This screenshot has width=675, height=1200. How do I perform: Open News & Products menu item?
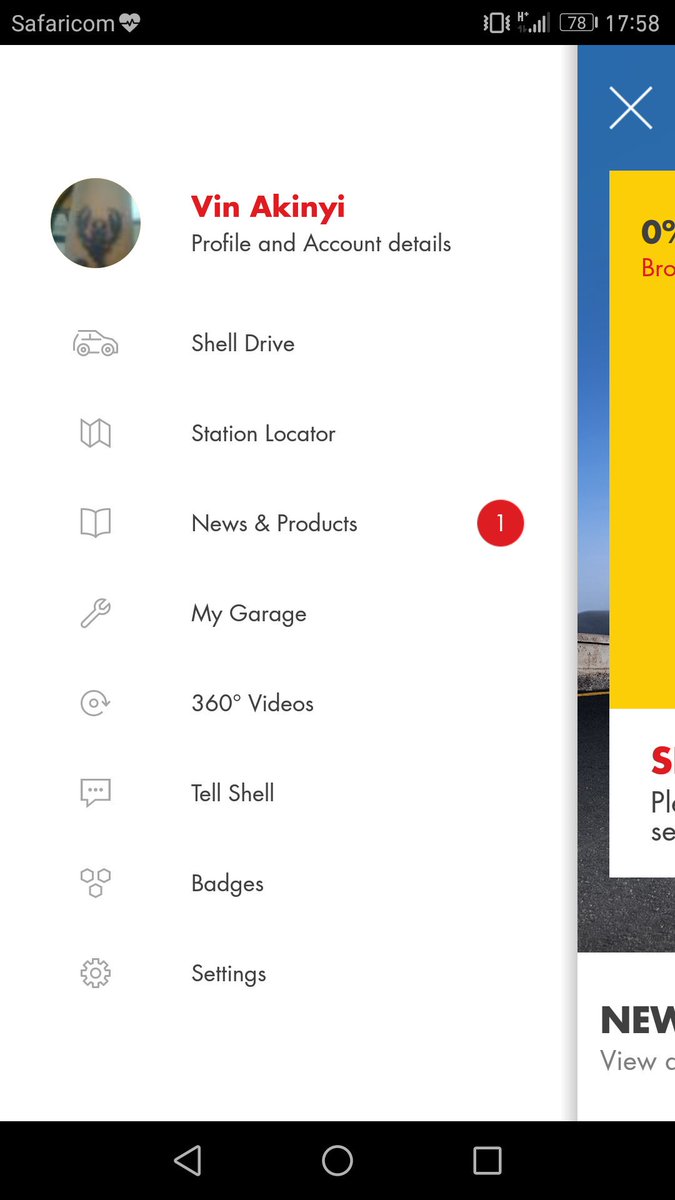274,523
